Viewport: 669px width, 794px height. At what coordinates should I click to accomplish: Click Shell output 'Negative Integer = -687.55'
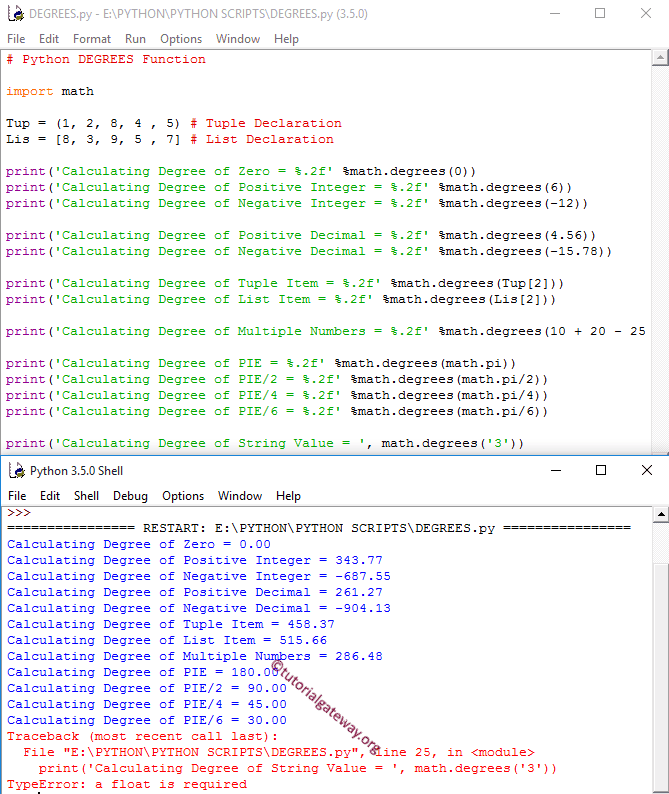coord(199,577)
